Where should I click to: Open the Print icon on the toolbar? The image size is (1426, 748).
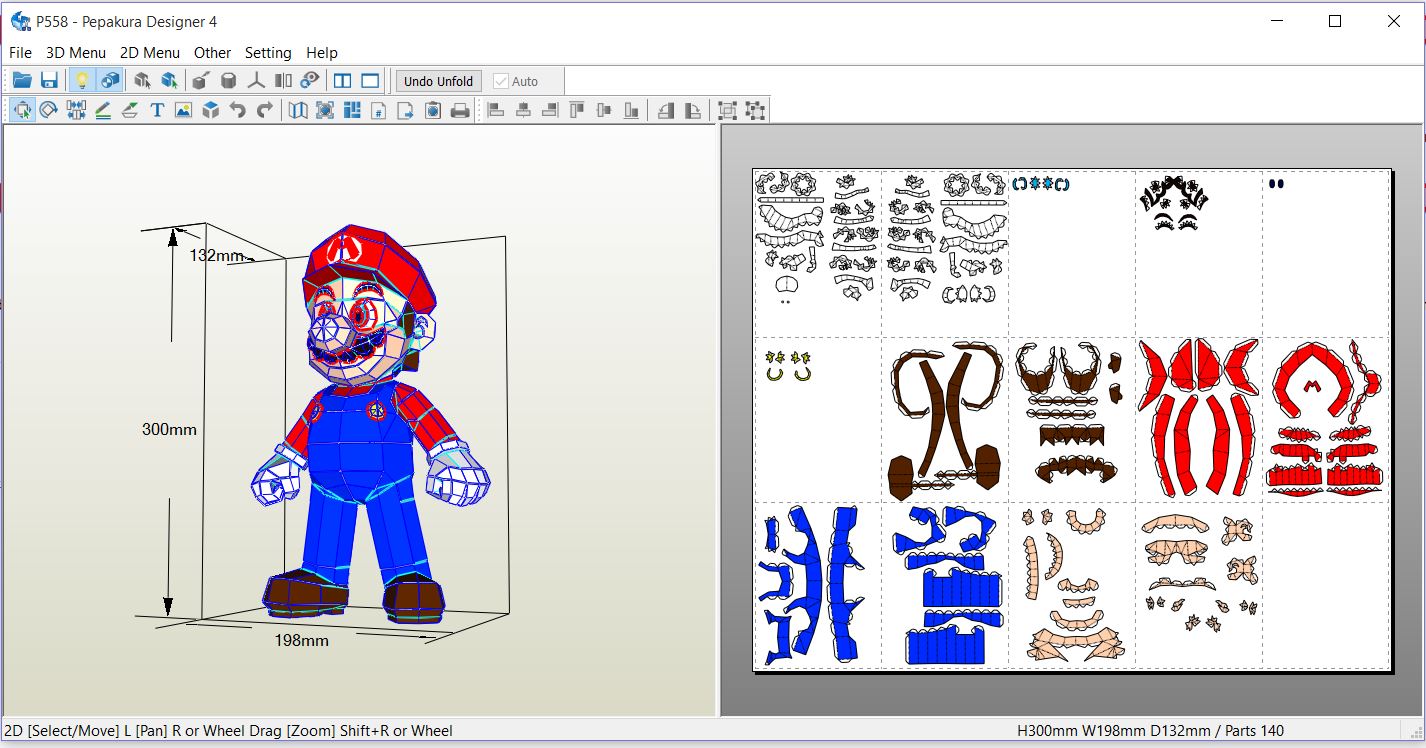click(x=460, y=110)
